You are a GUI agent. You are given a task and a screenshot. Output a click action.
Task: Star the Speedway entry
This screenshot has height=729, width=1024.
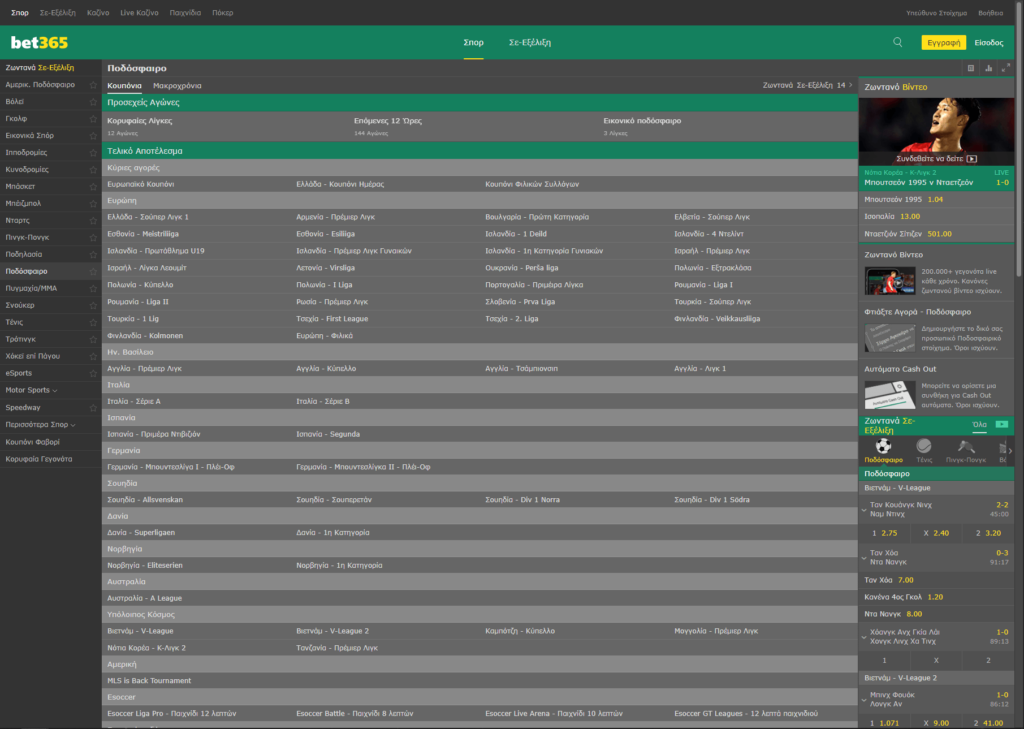[93, 408]
